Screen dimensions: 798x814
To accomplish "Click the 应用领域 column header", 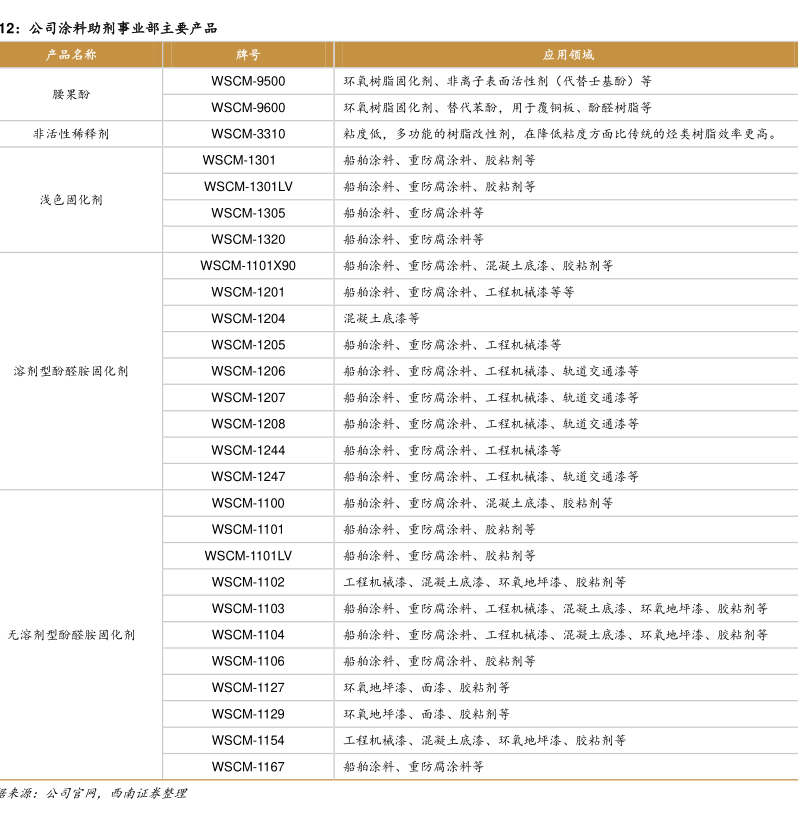I will click(568, 55).
